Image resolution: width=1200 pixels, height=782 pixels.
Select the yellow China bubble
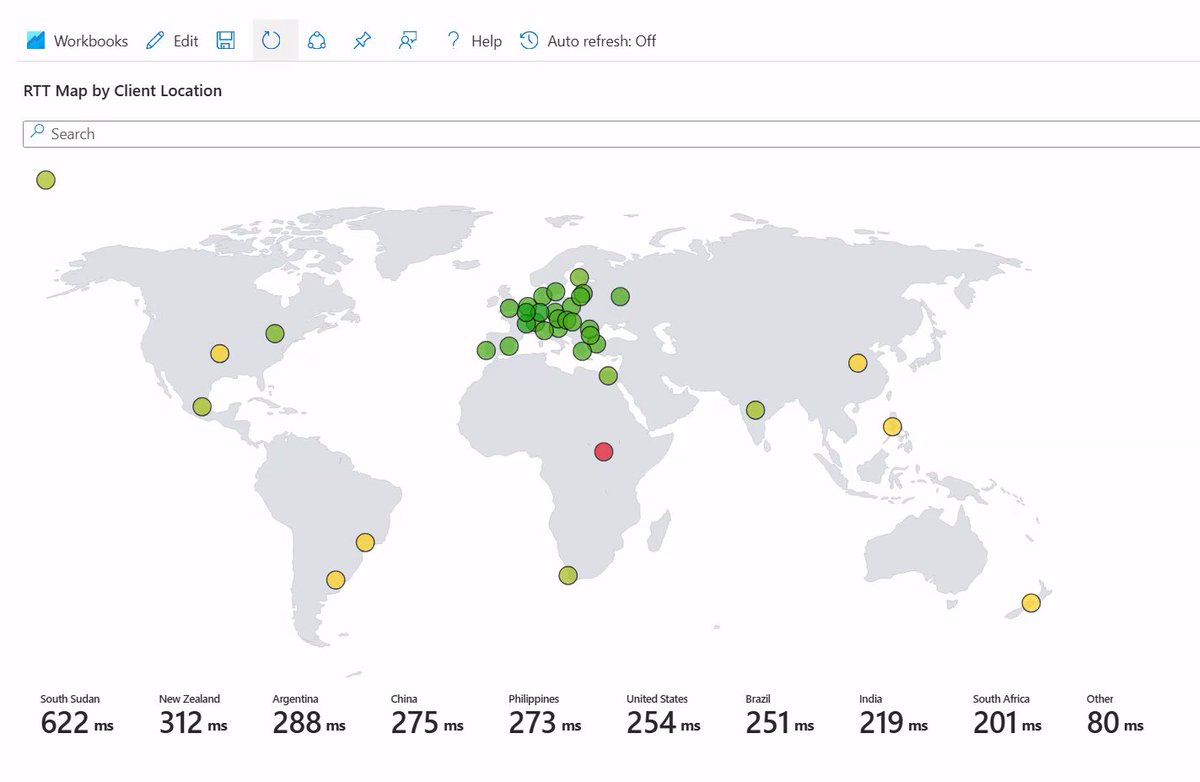[x=857, y=363]
